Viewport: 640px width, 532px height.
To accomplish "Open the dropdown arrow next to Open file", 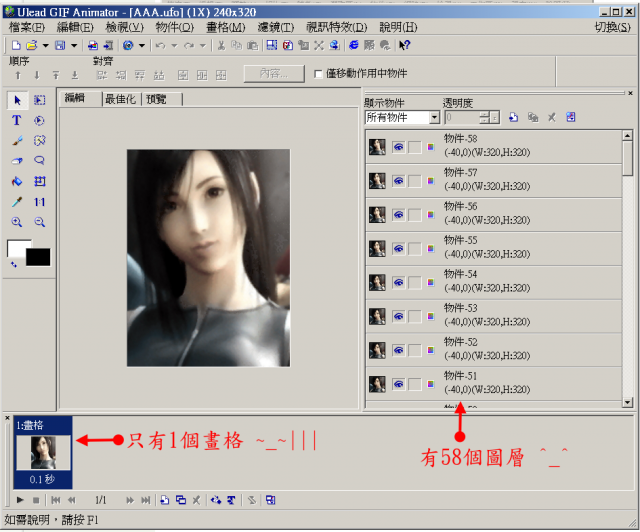I will [45, 45].
